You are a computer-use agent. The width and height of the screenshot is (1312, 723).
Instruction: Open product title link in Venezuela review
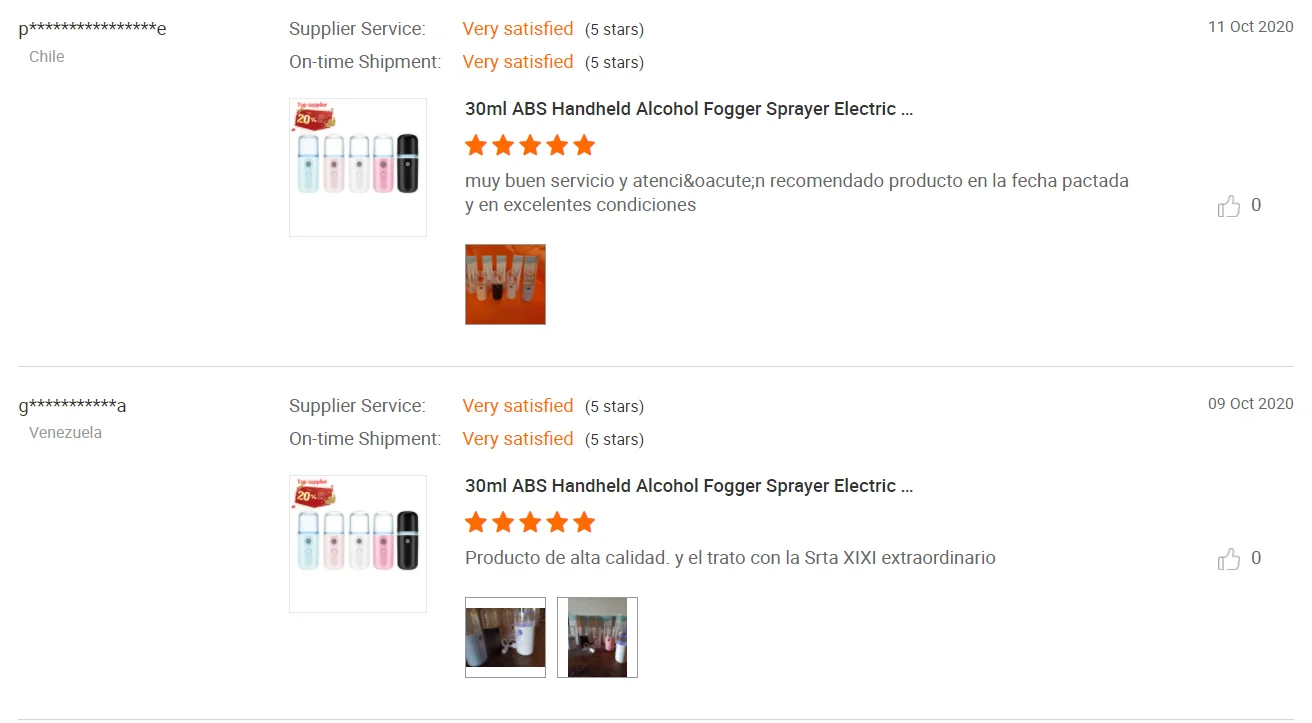[689, 486]
